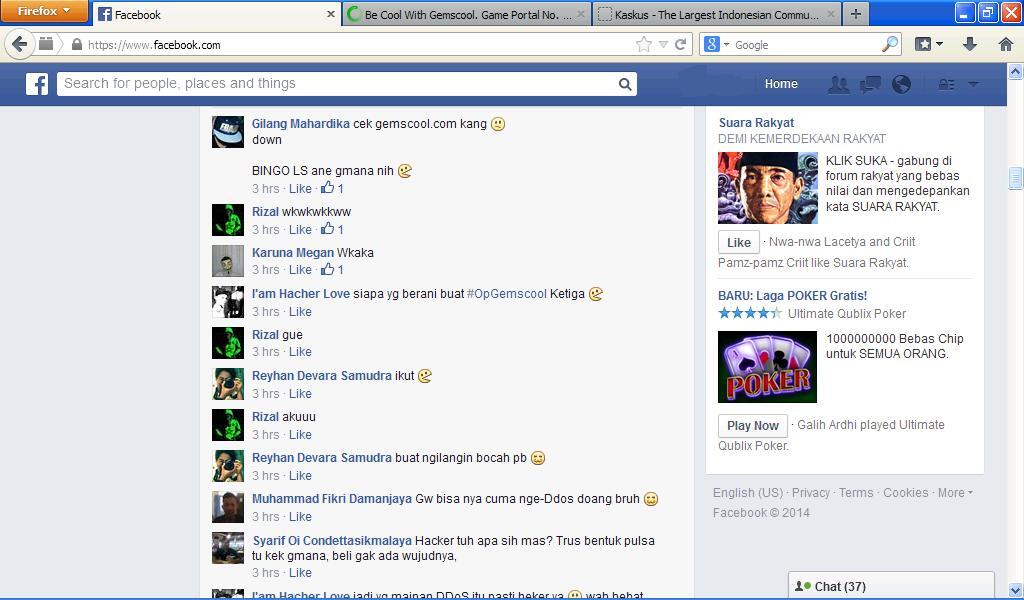Screen dimensions: 1024x600
Task: Open the Messages icon in the Facebook header
Action: coord(870,84)
